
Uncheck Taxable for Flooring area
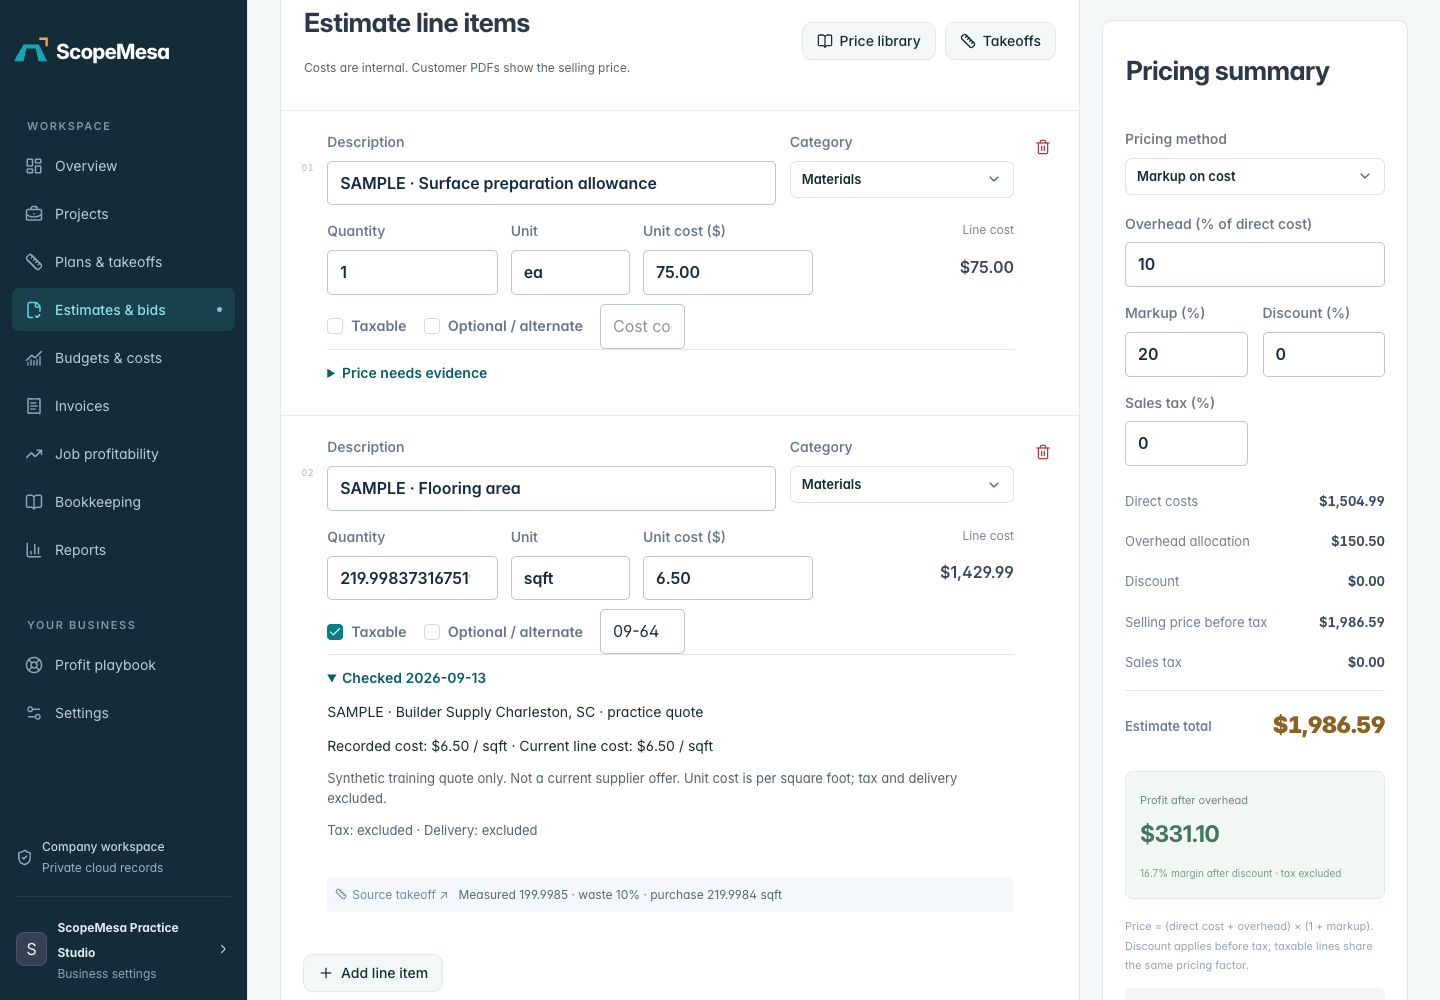pos(335,632)
